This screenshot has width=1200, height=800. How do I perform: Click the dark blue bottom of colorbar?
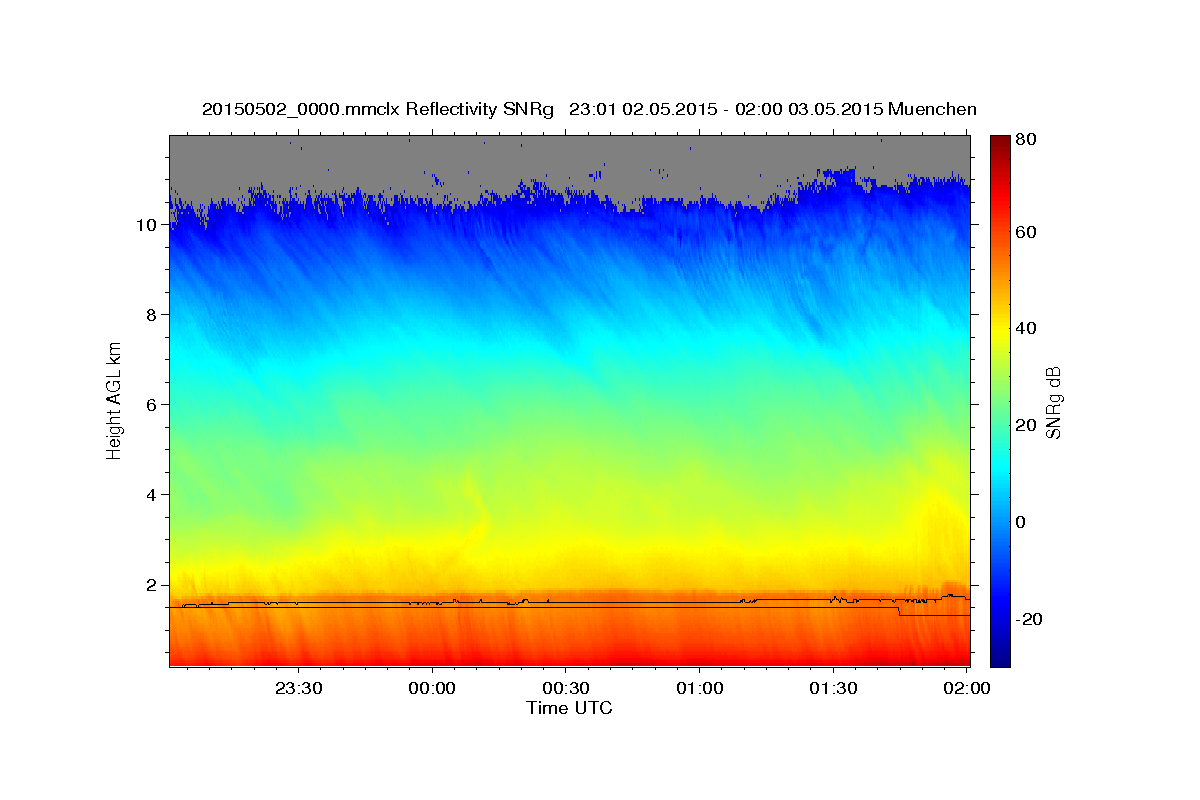1000,655
